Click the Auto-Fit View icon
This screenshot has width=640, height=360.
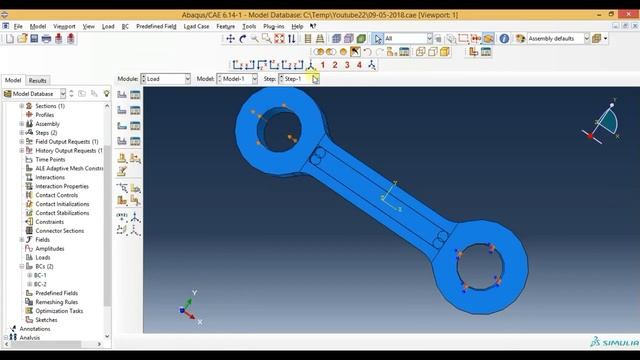point(279,39)
